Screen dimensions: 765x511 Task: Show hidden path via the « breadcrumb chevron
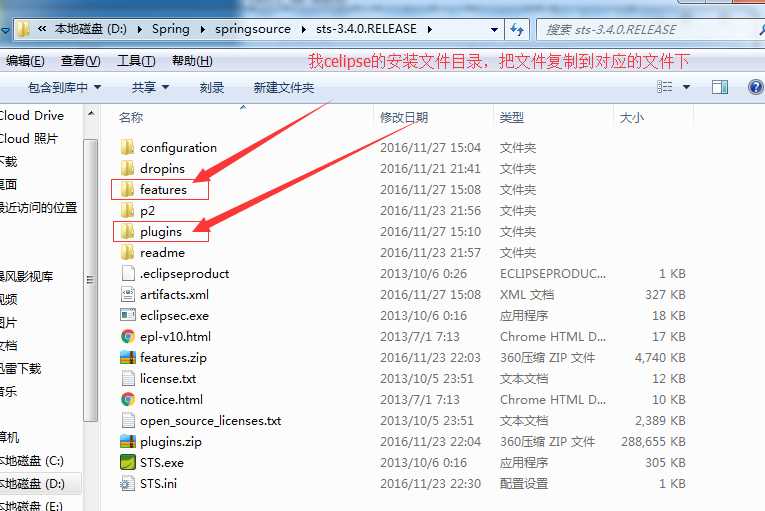click(x=42, y=29)
